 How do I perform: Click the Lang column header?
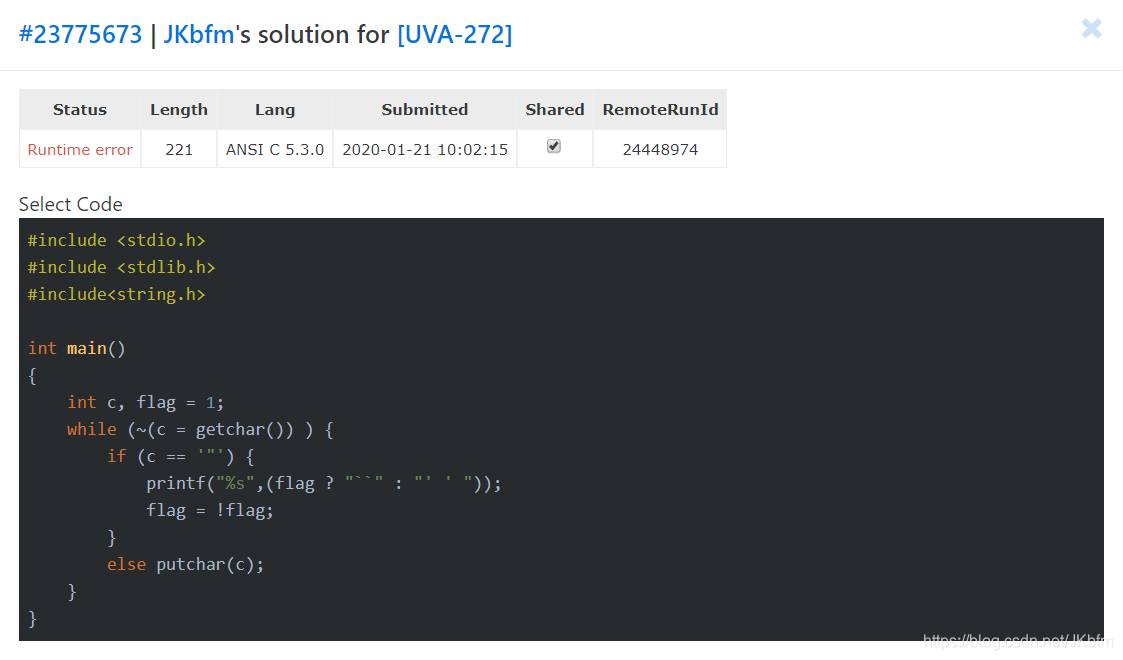(275, 110)
